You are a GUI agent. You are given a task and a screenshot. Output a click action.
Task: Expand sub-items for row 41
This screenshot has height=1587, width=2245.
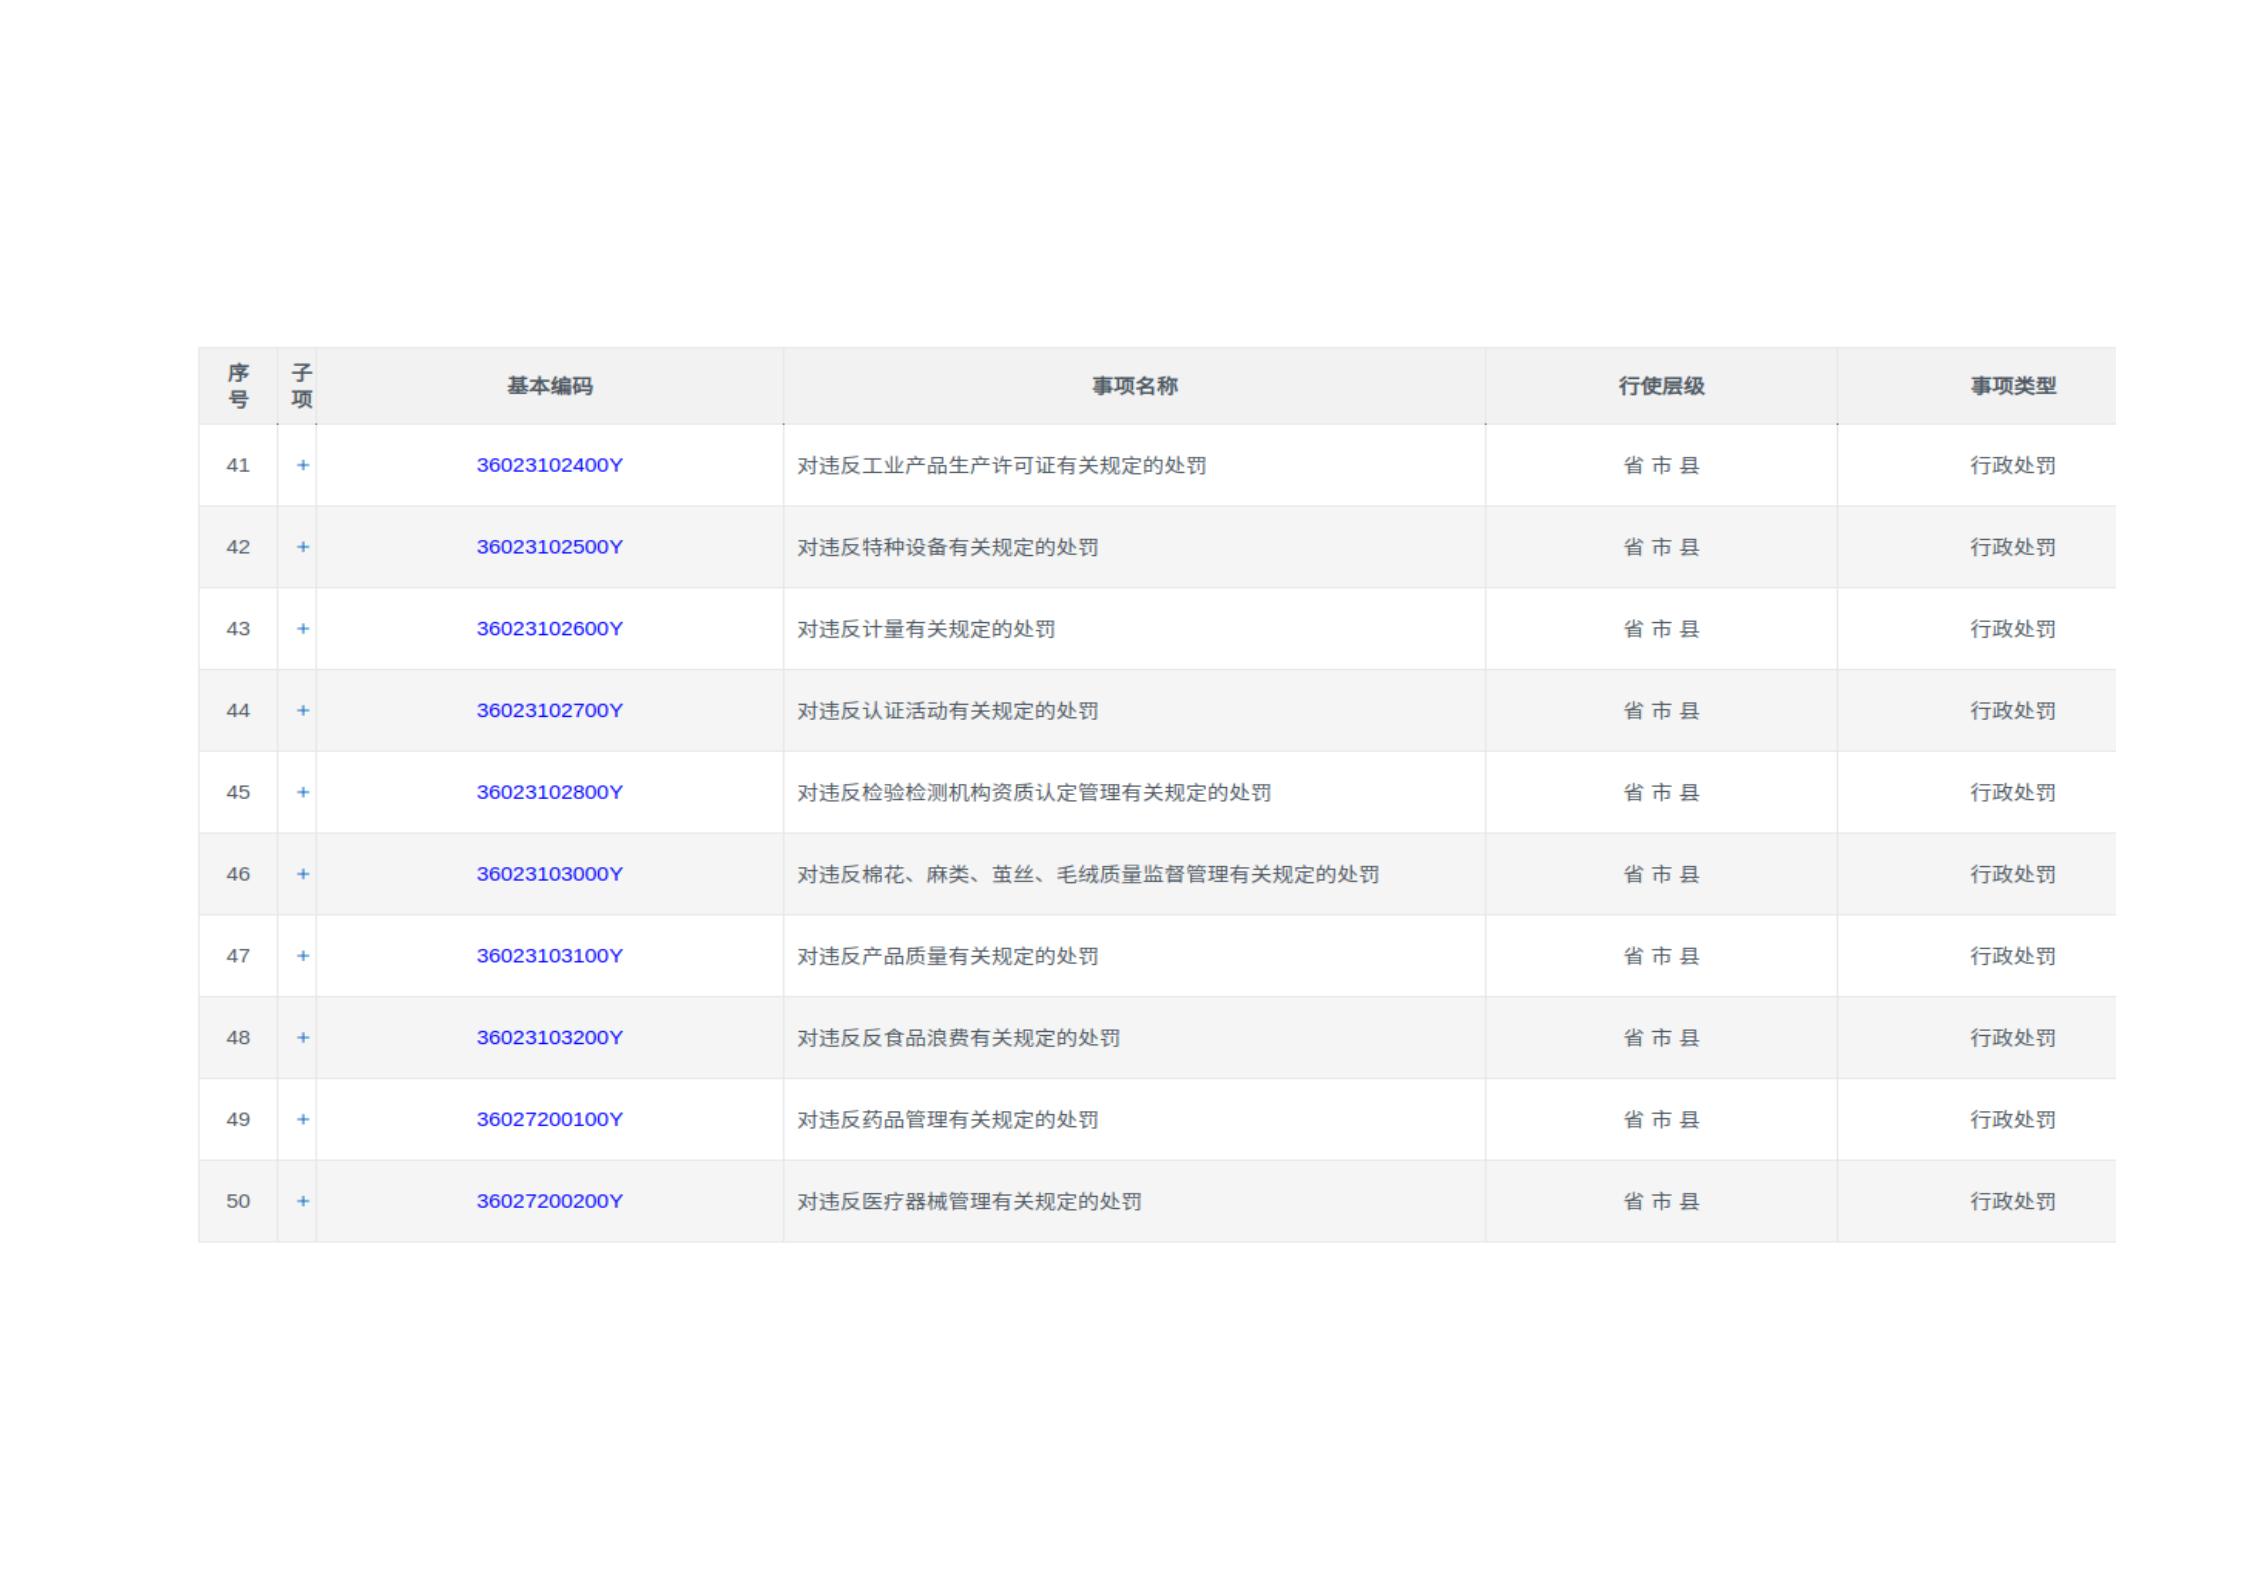click(302, 465)
